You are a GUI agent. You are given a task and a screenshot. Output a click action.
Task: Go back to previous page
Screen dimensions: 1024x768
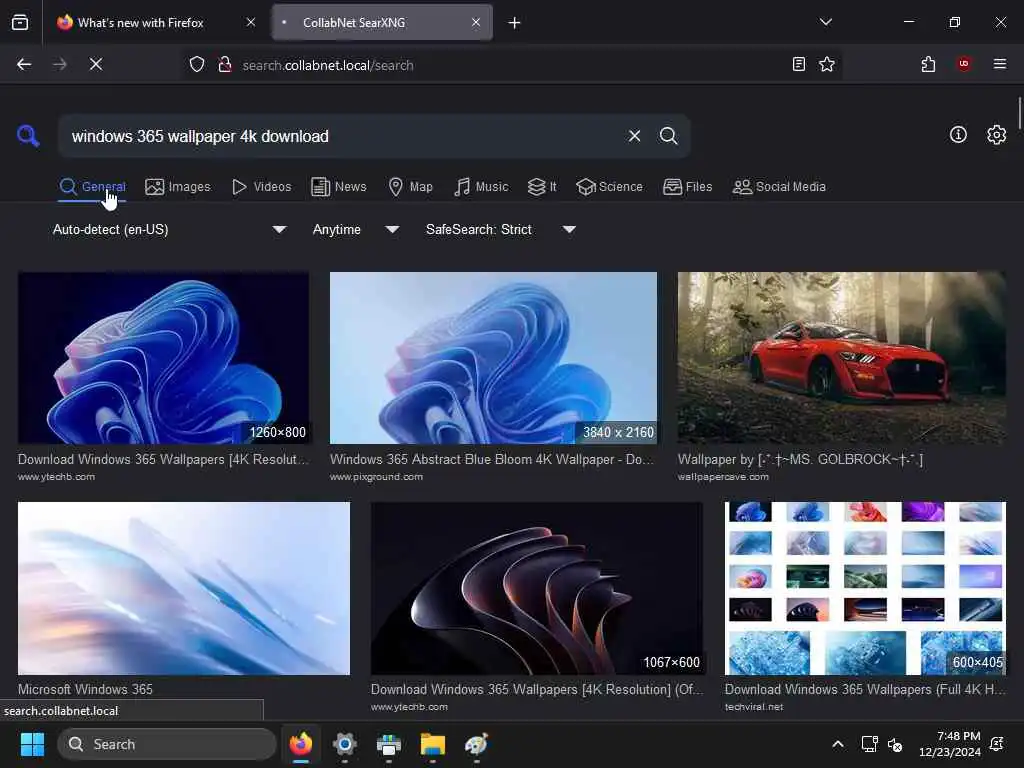[x=24, y=64]
